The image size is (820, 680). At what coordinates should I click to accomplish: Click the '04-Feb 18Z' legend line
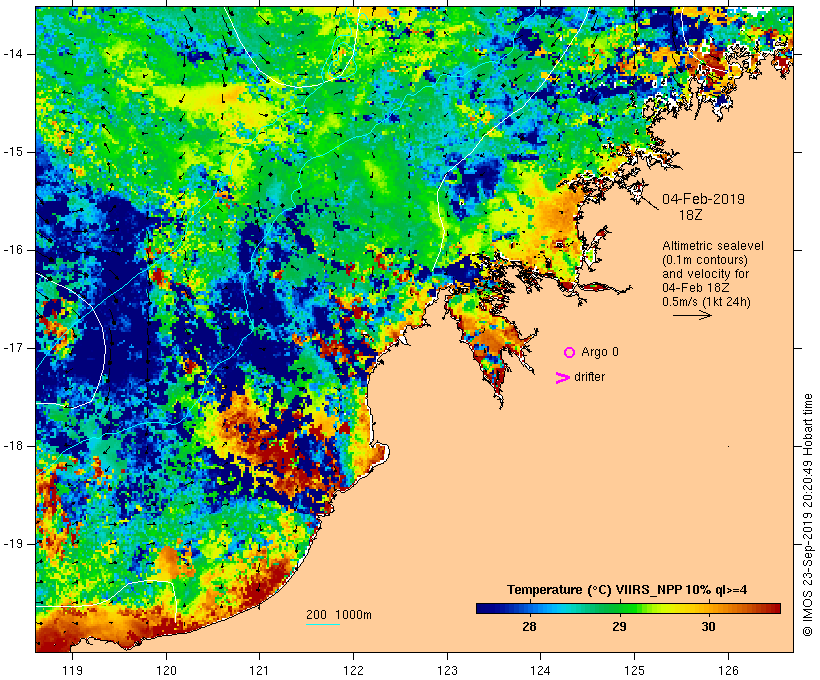[x=696, y=288]
